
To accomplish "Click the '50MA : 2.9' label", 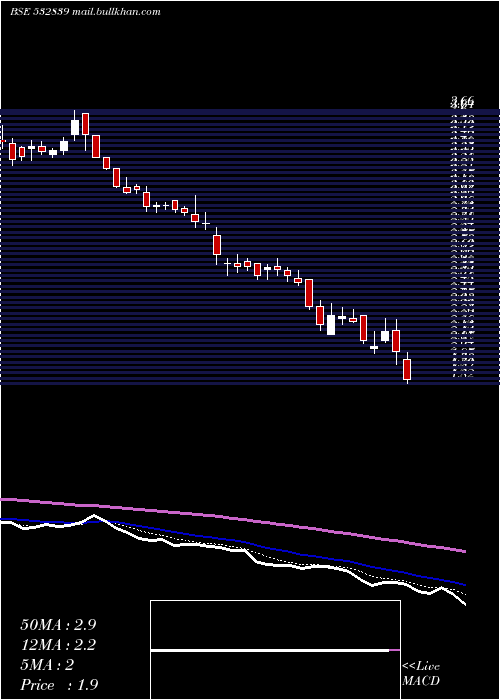I will coord(58,625).
